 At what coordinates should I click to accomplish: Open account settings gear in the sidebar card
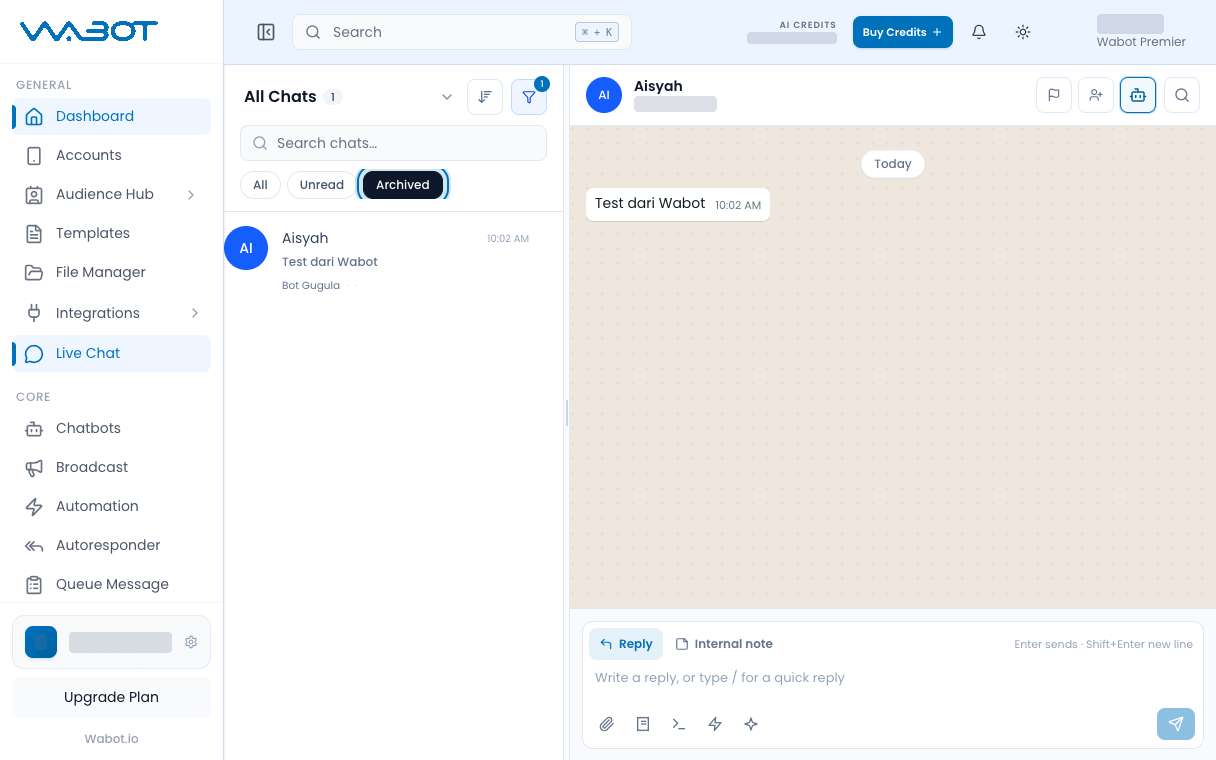191,642
